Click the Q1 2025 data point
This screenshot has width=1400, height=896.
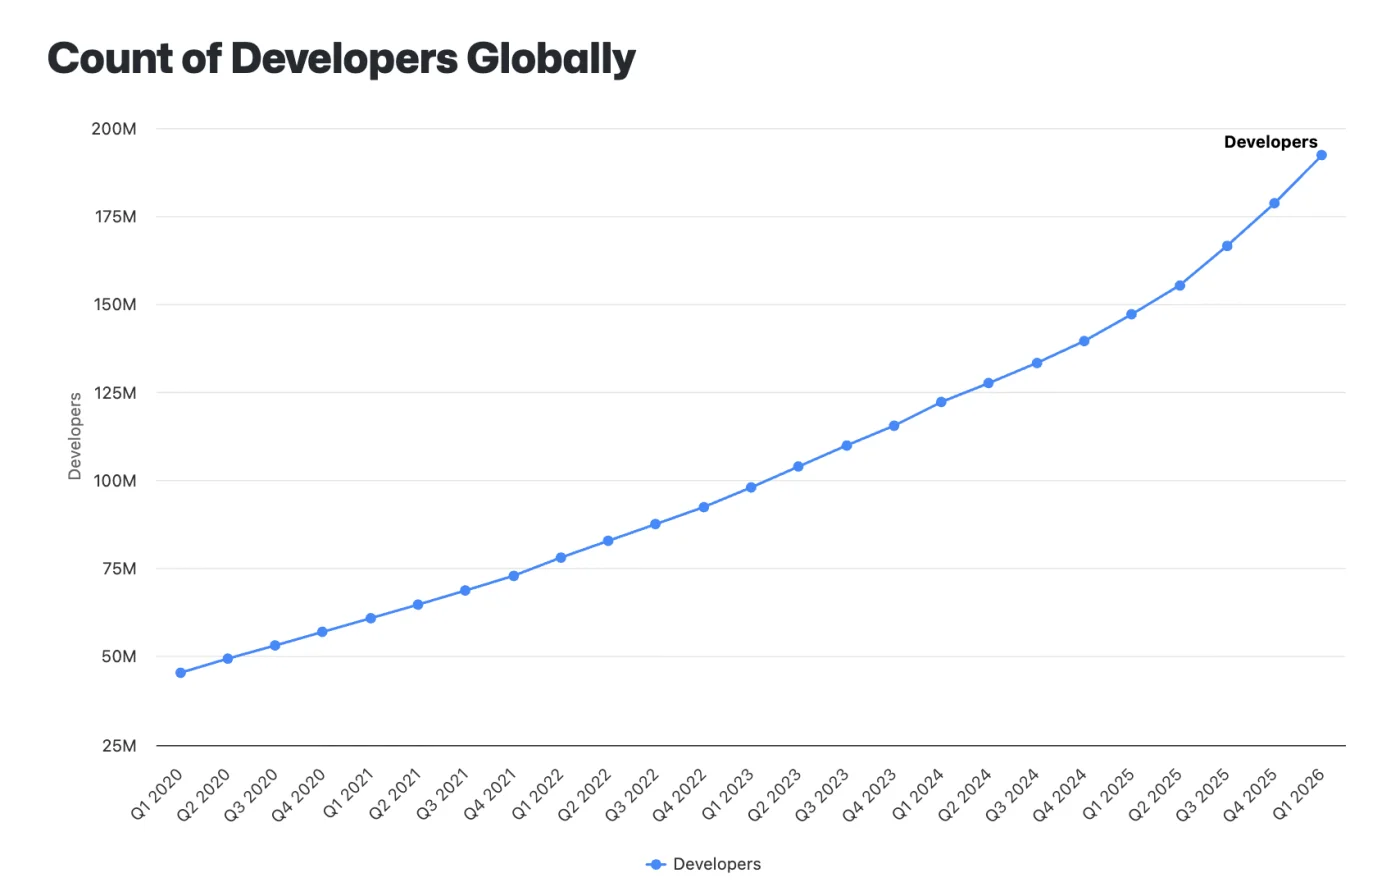(1131, 314)
